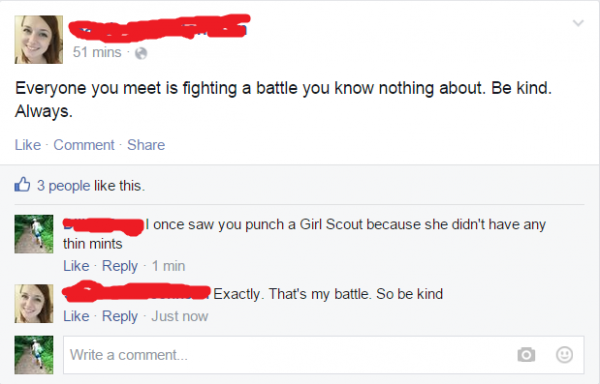This screenshot has height=384, width=600.
Task: Click the public globe privacy icon
Action: 141,53
